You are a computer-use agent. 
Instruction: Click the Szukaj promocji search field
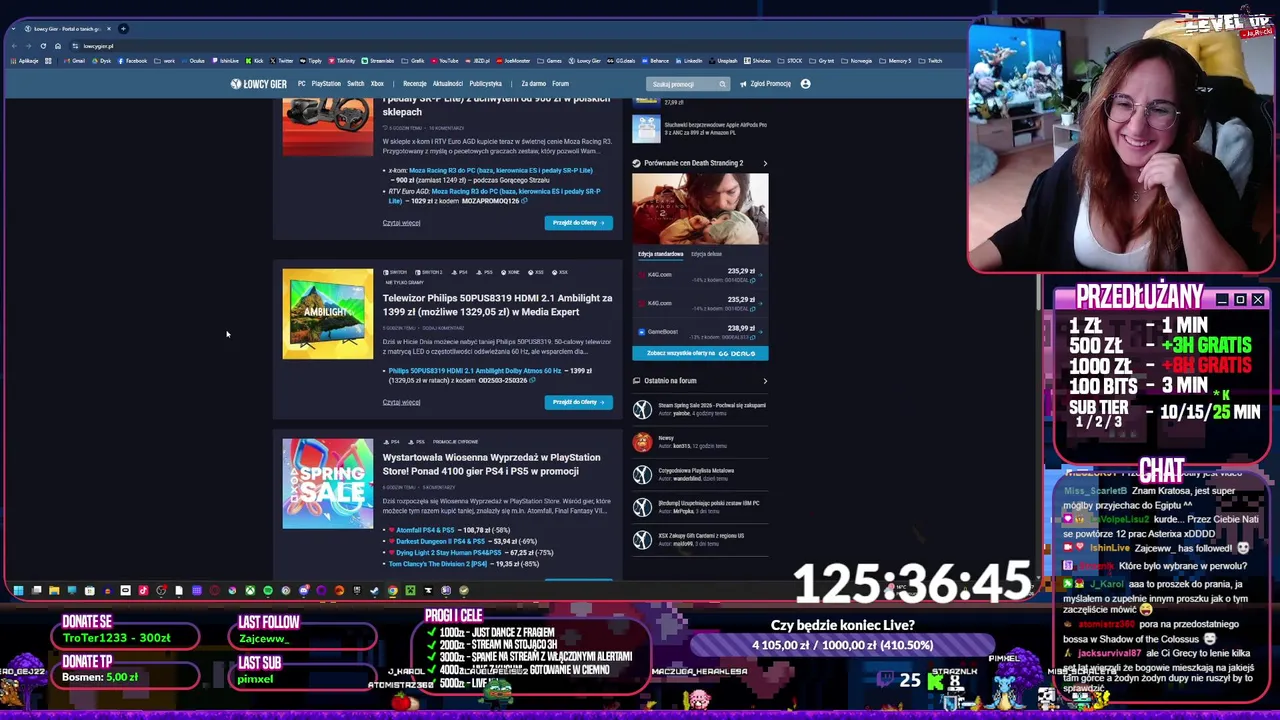click(688, 84)
